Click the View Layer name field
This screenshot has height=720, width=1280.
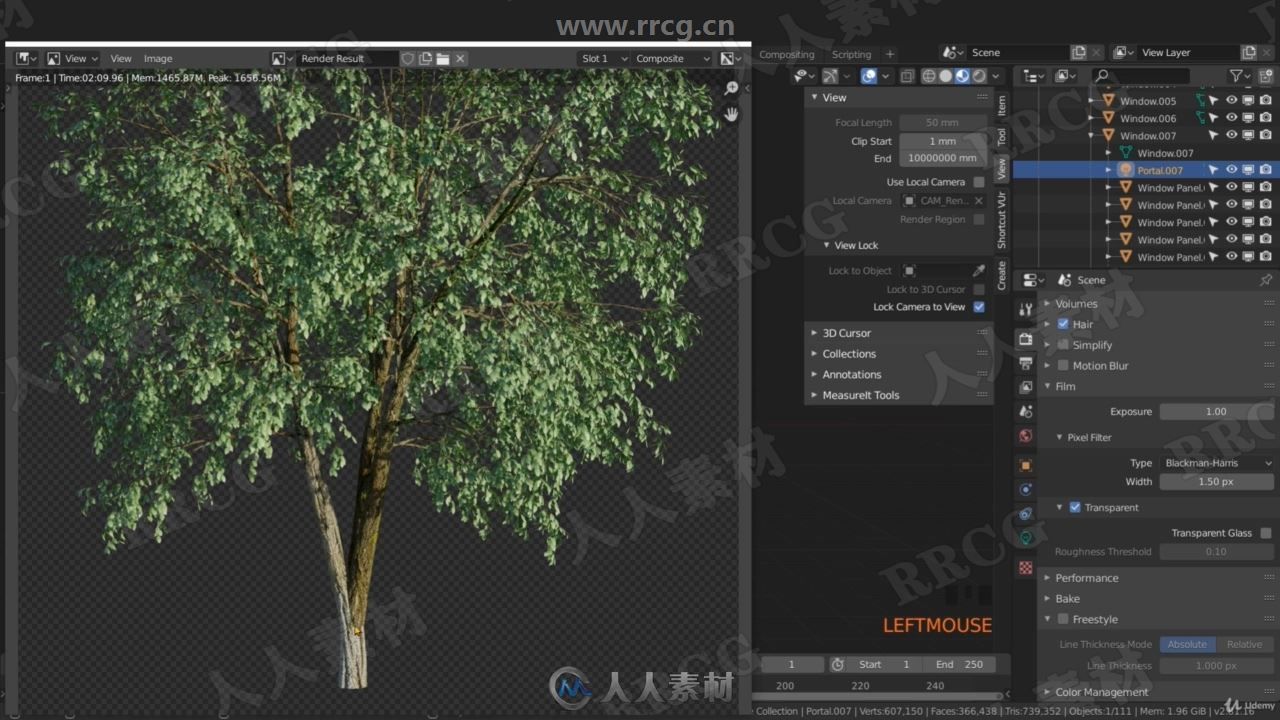(1188, 53)
